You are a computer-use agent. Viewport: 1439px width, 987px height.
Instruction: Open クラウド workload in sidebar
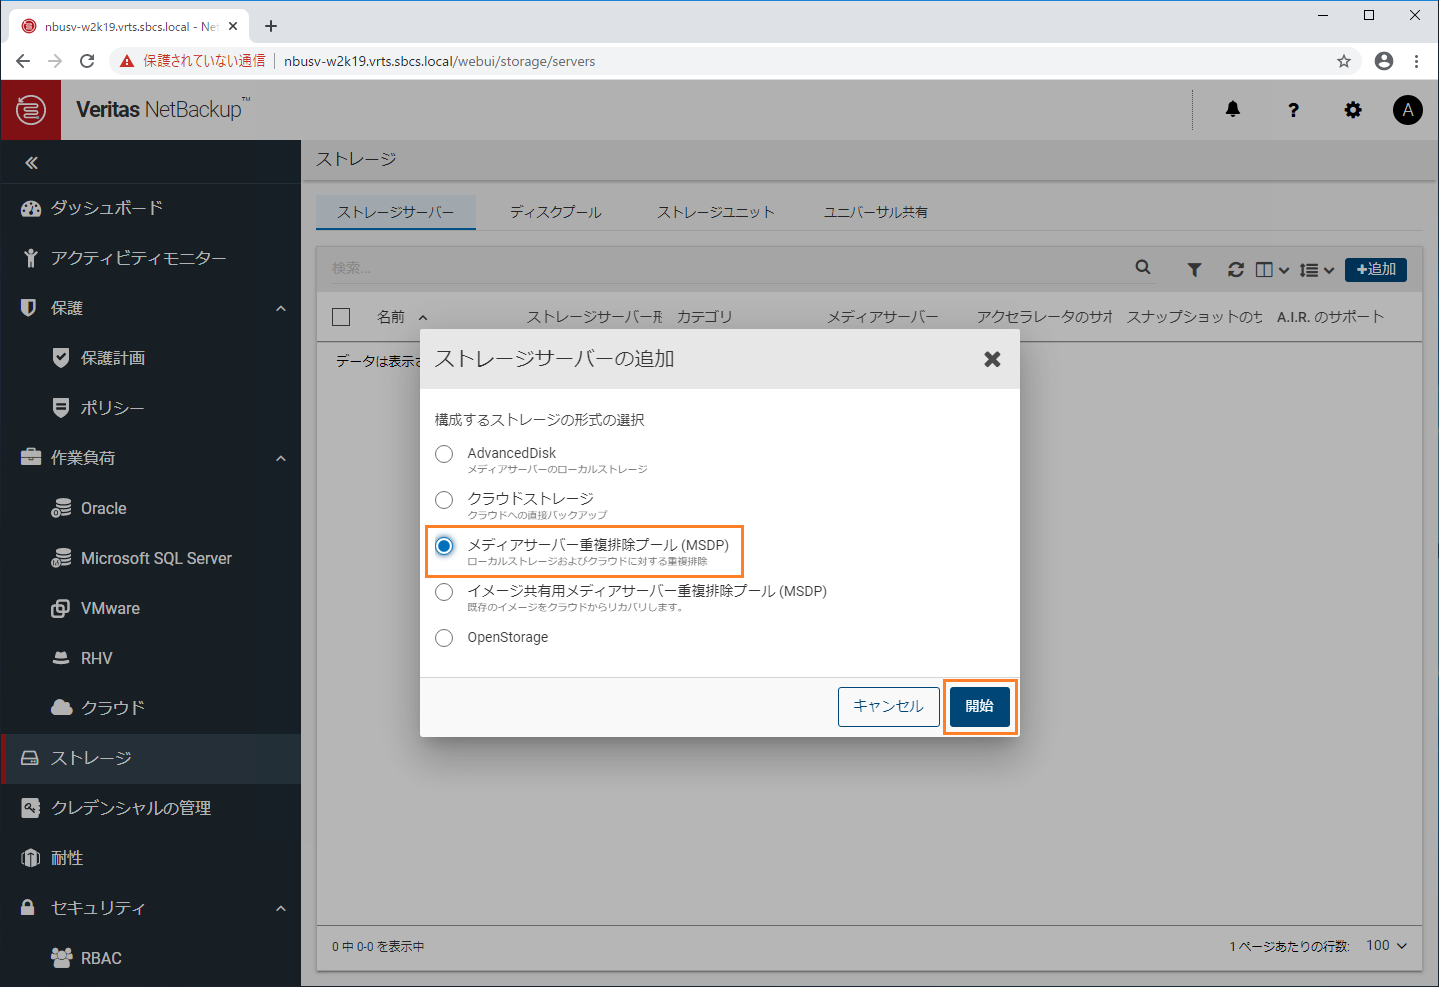tap(112, 708)
